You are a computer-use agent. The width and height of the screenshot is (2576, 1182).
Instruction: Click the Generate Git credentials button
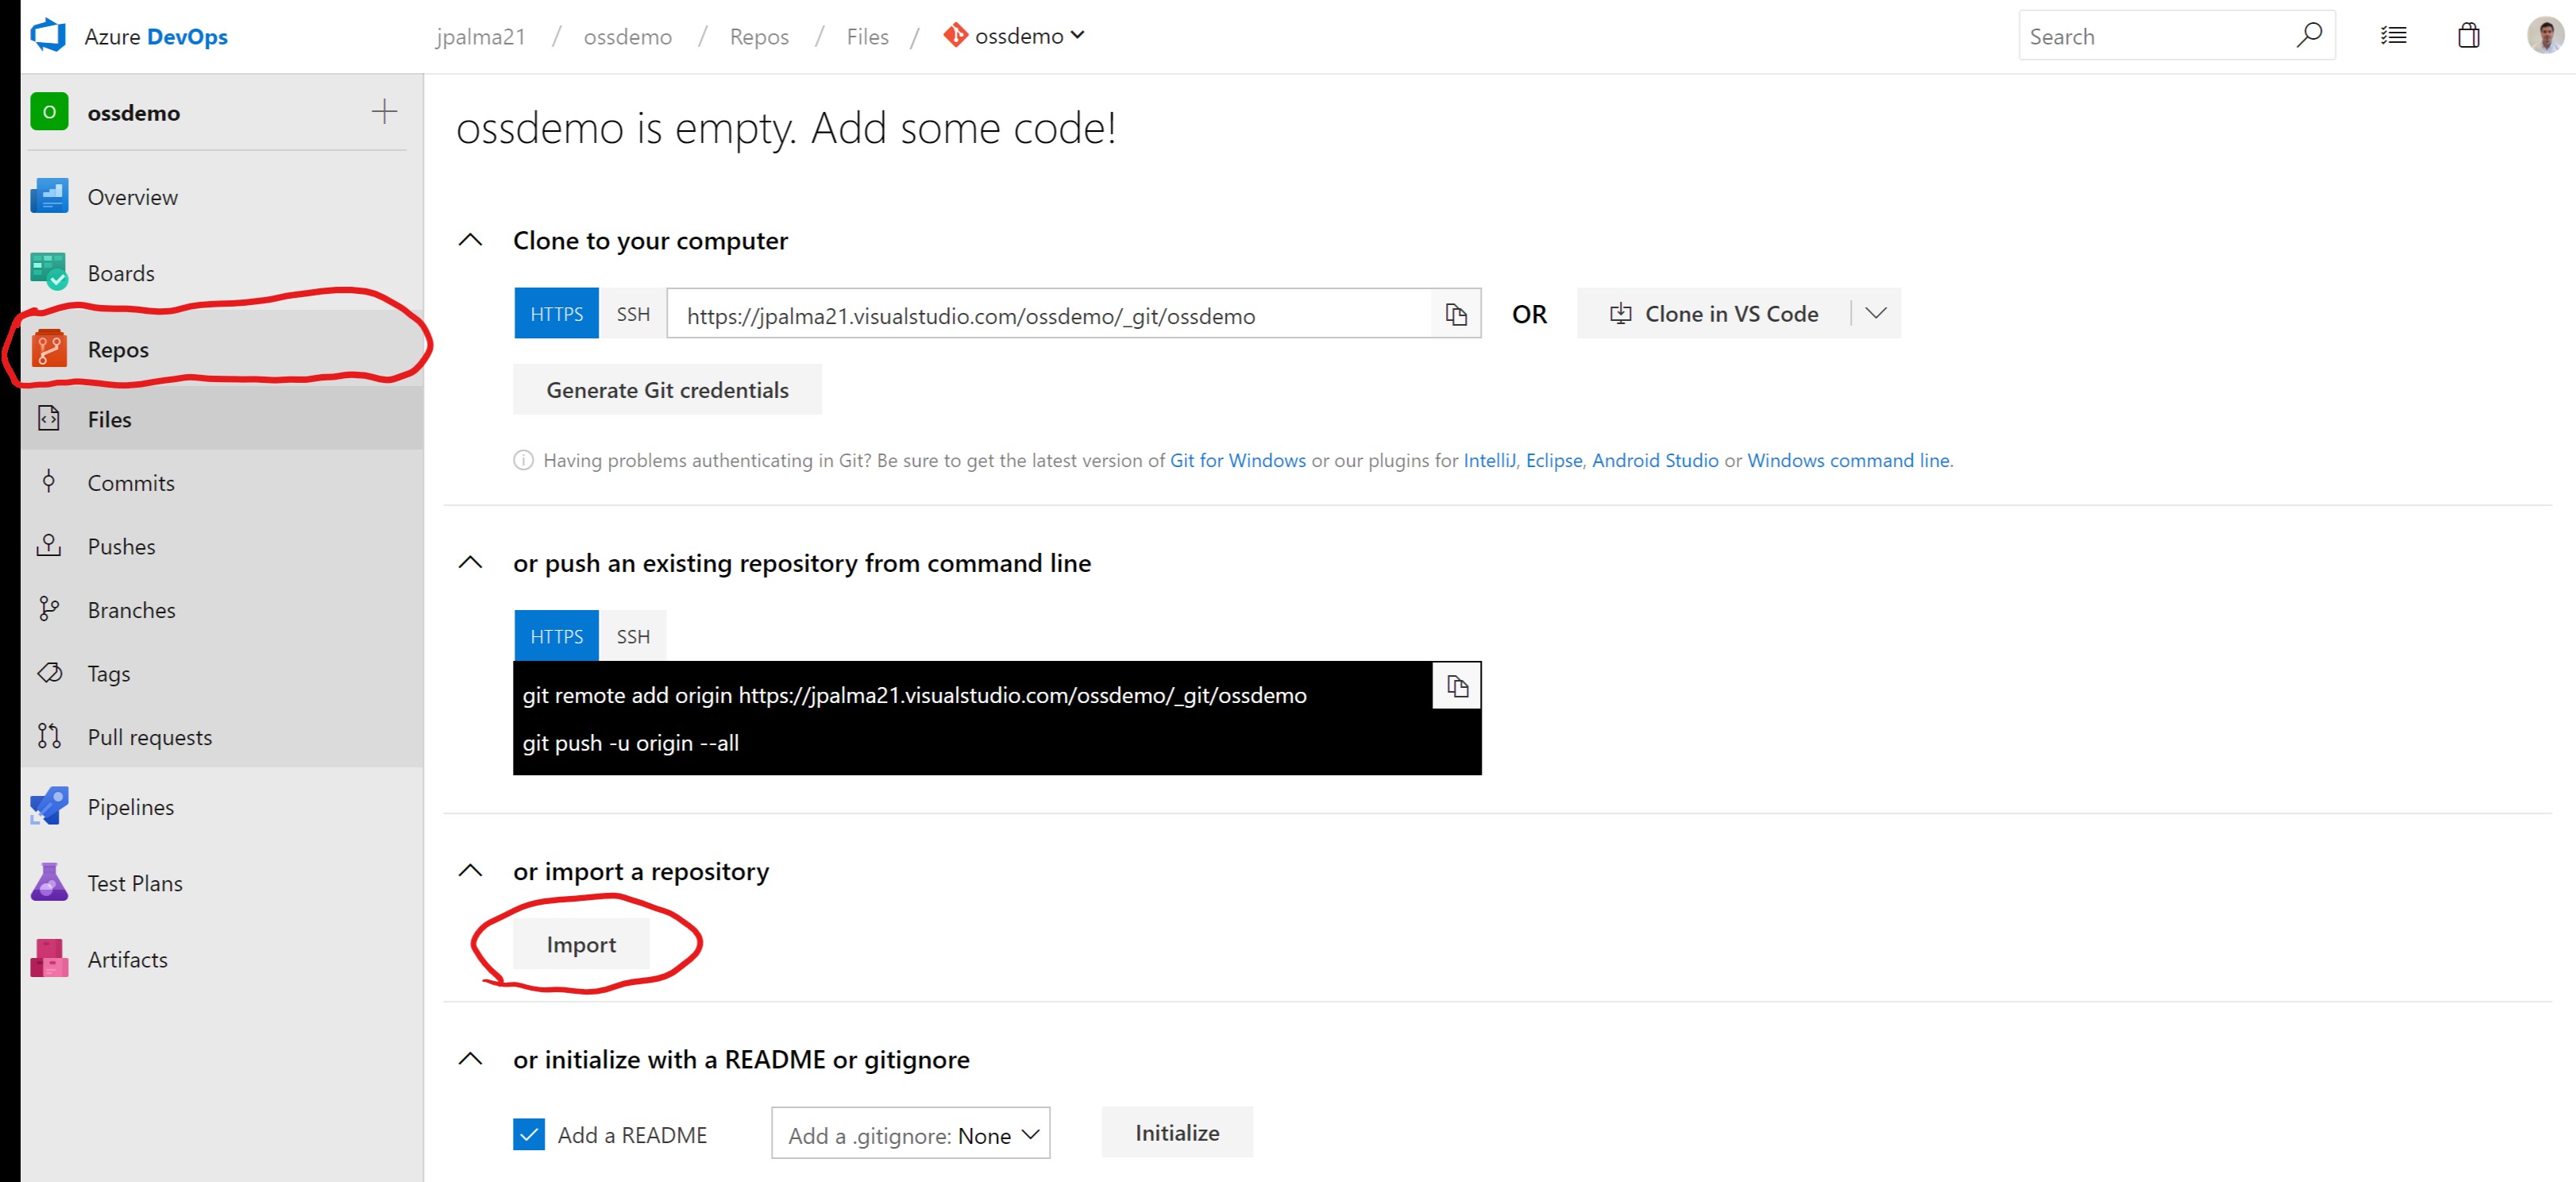click(x=667, y=390)
